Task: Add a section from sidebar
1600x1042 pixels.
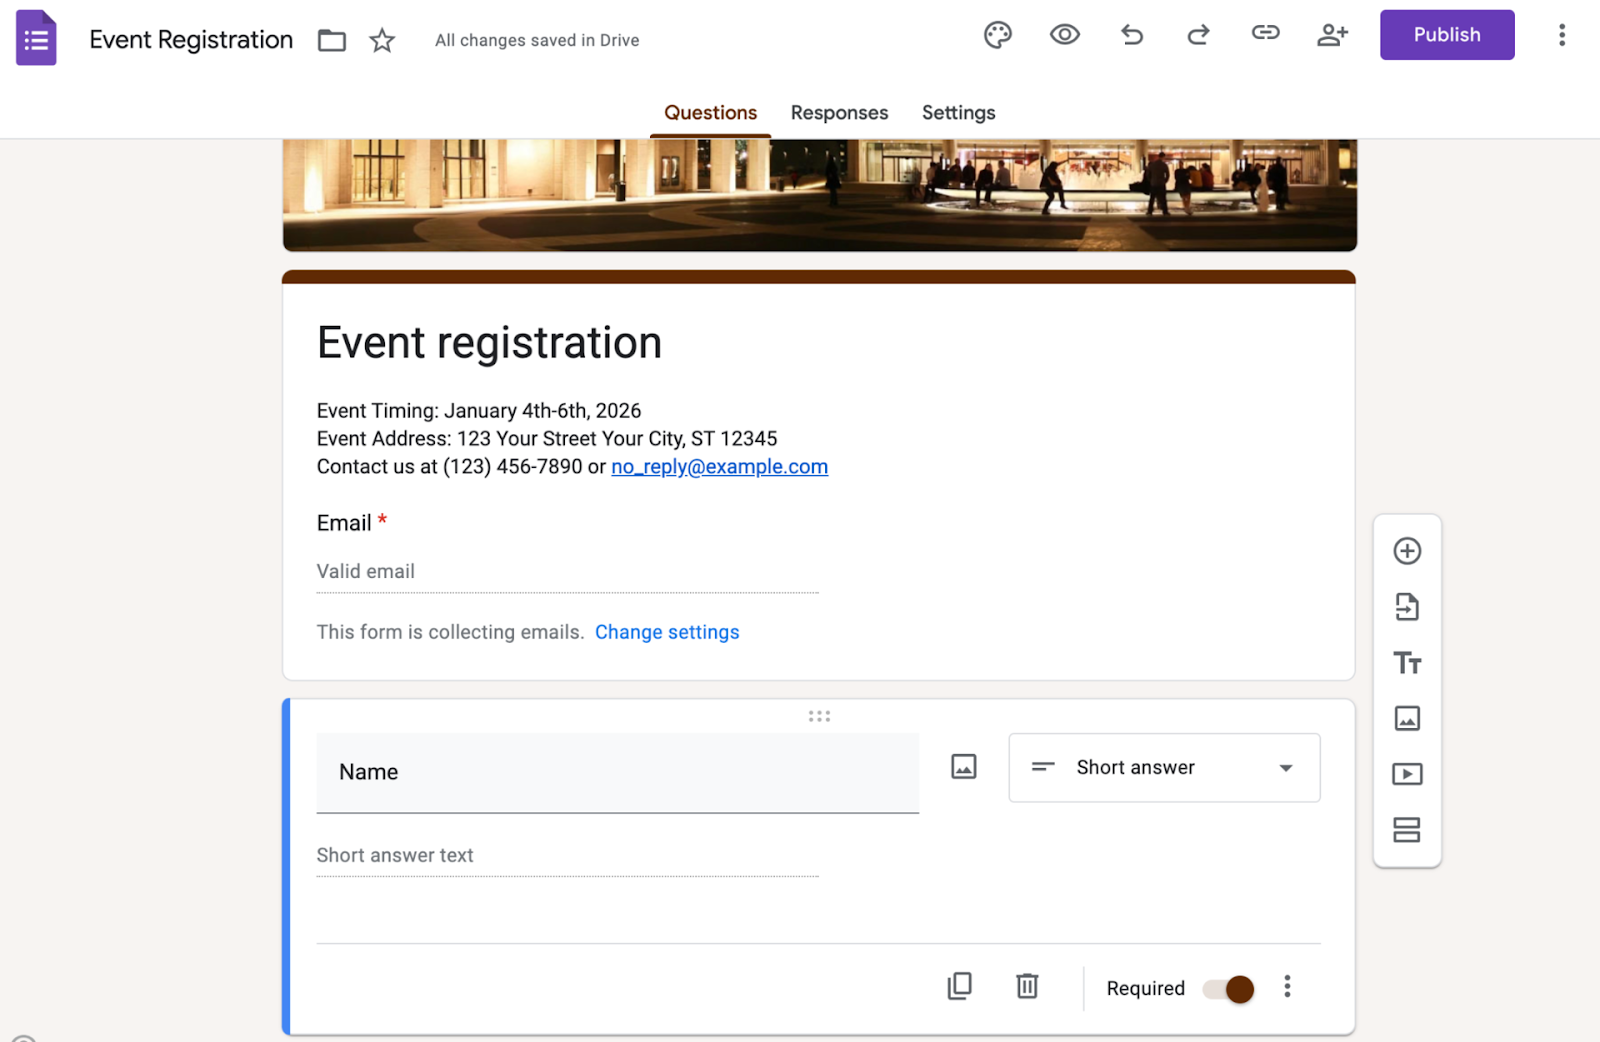Action: tap(1407, 830)
